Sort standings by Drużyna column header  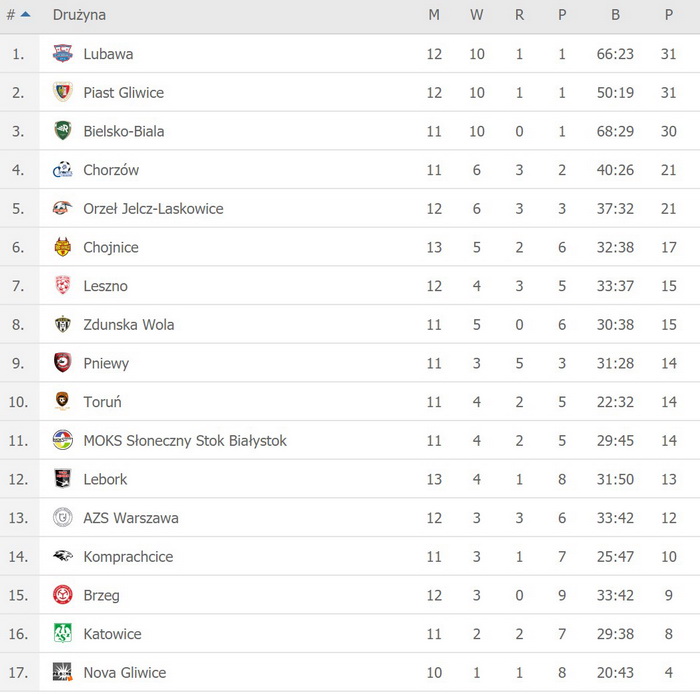coord(79,15)
